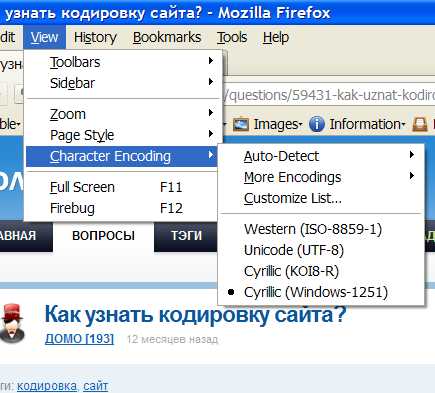The image size is (435, 393).
Task: Select Cyrillic (Windows-1251) encoding
Action: tap(321, 292)
